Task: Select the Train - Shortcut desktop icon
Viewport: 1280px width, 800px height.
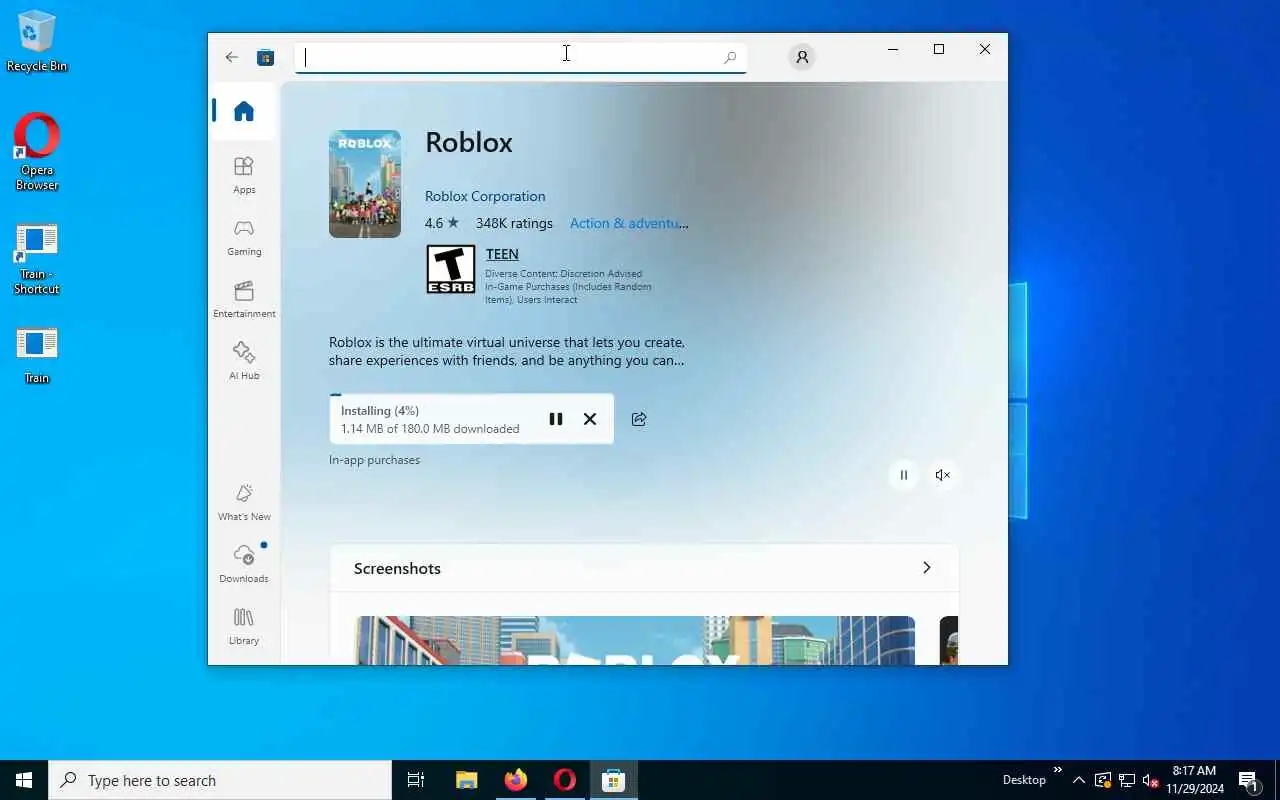Action: coord(37,260)
